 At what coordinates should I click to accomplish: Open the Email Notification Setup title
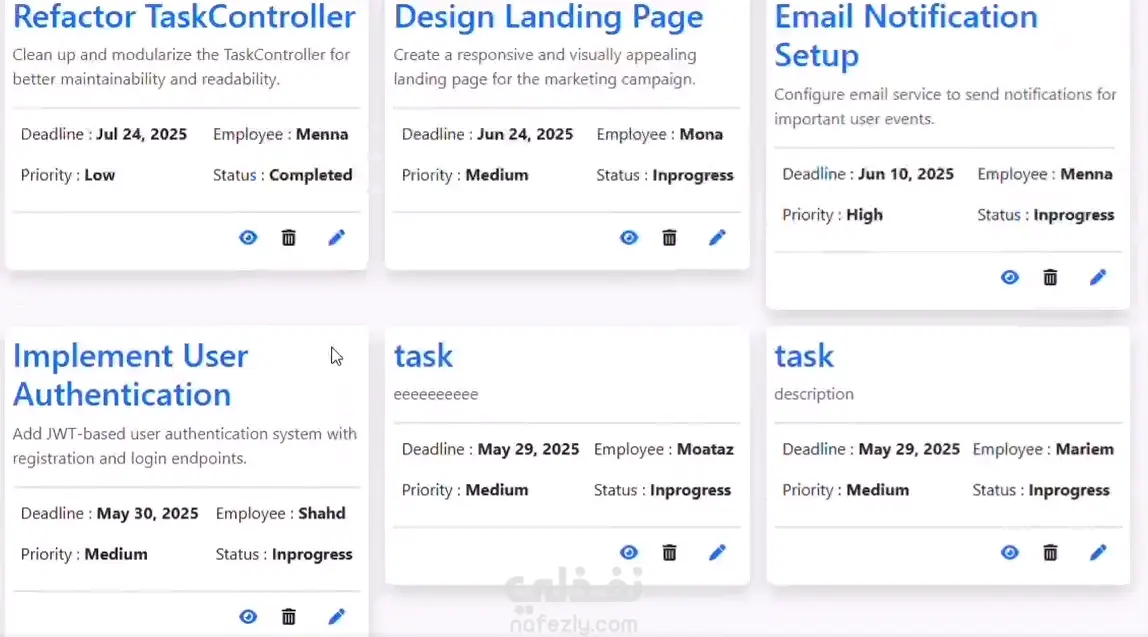tap(906, 36)
